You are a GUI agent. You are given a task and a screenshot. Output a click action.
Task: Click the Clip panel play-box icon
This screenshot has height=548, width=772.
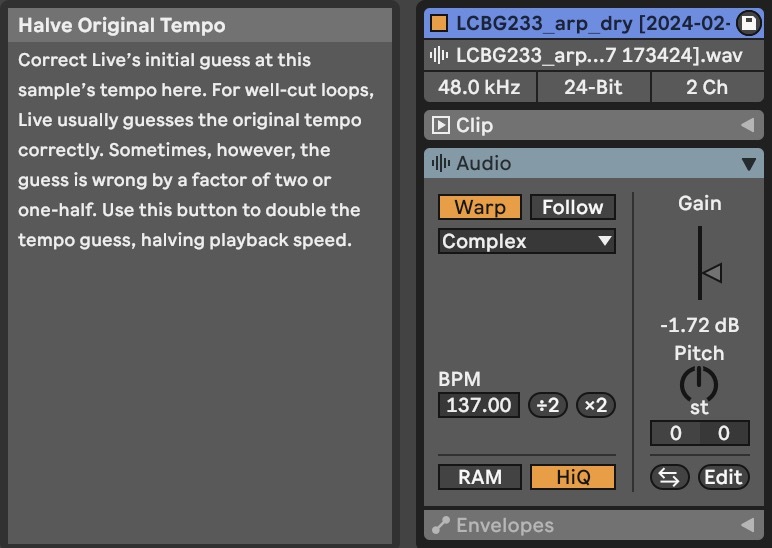440,125
